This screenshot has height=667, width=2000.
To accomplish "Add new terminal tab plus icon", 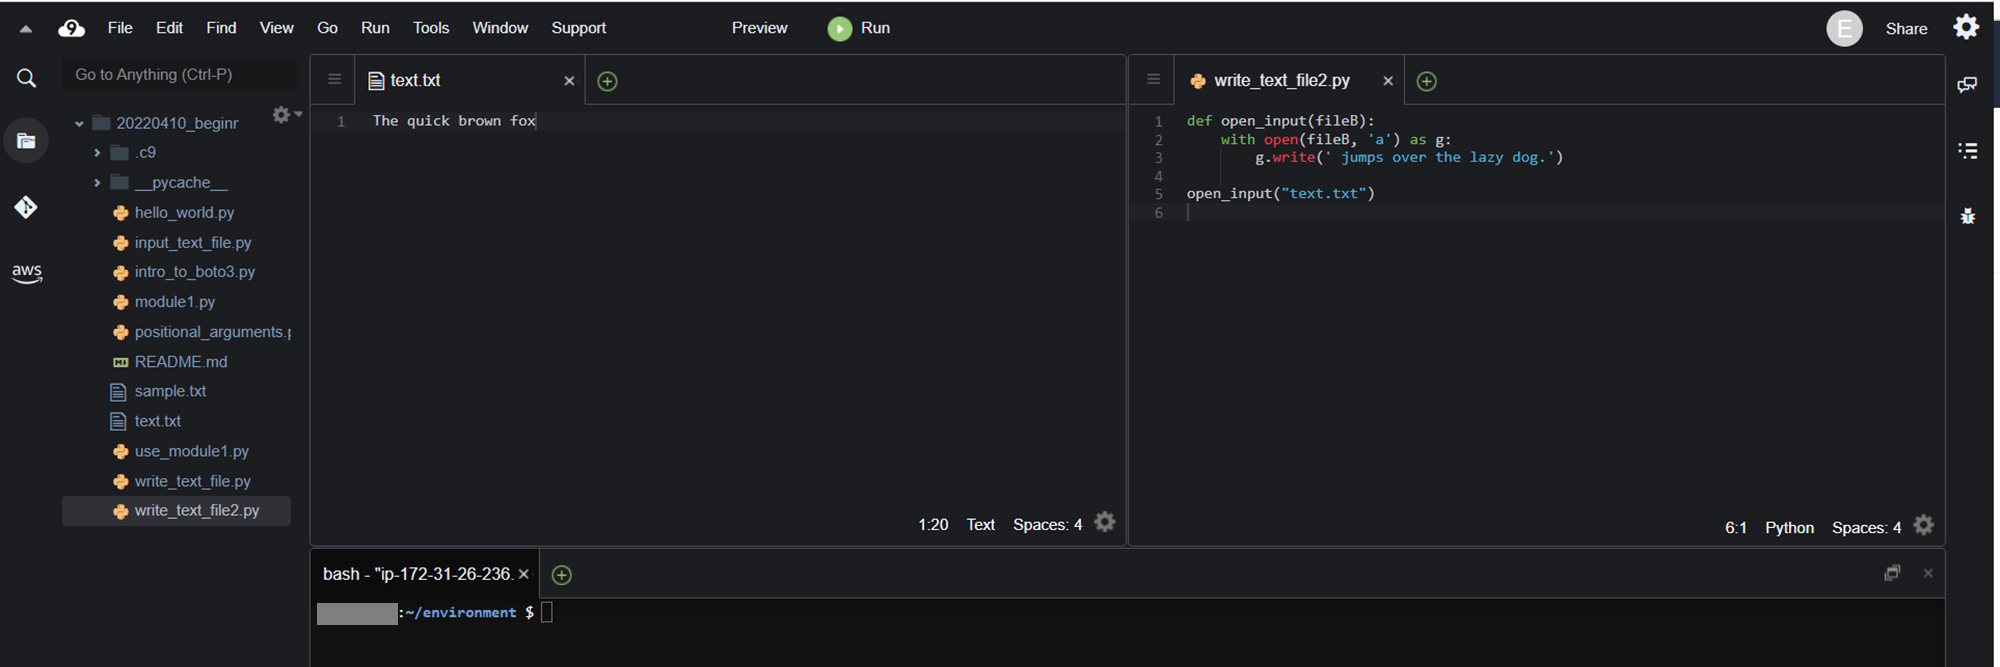I will click(x=562, y=575).
